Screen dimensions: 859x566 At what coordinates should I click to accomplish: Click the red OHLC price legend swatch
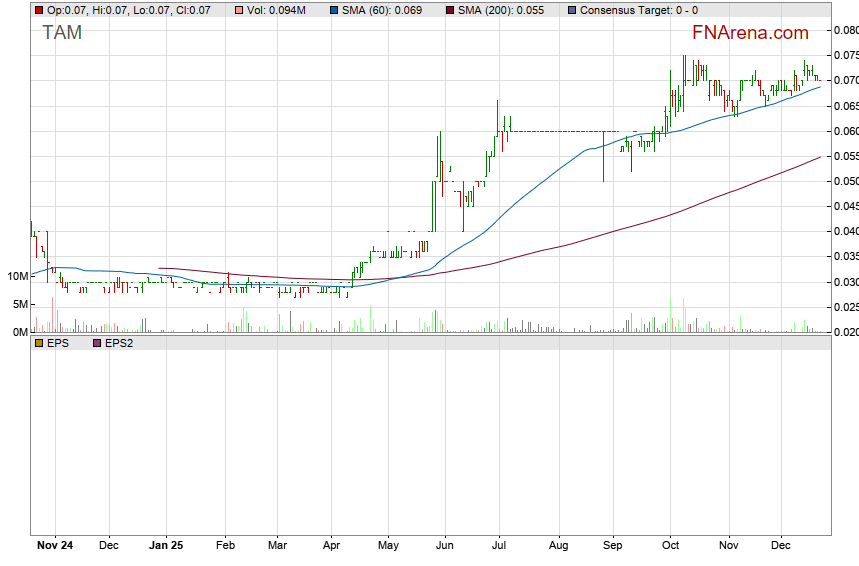tap(39, 10)
